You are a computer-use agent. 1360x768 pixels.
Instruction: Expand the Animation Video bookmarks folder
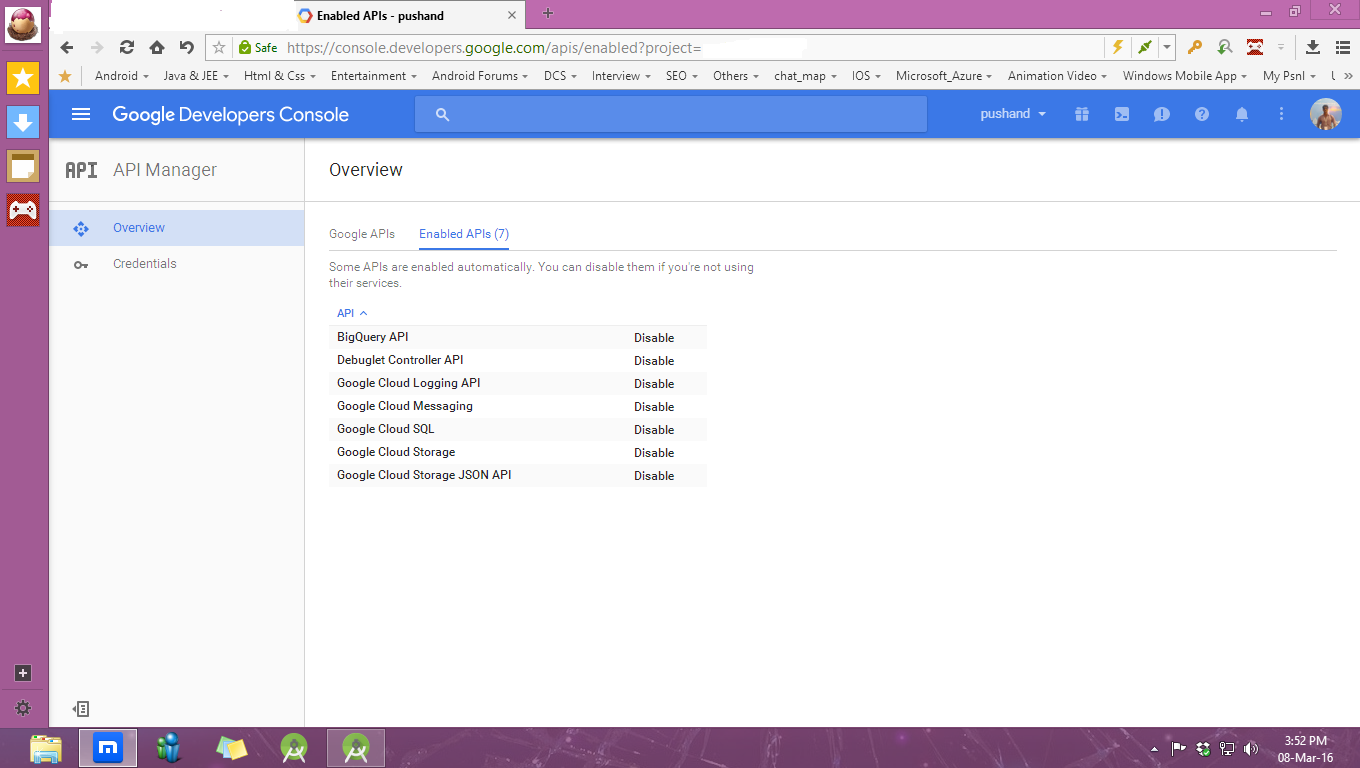click(x=1058, y=76)
